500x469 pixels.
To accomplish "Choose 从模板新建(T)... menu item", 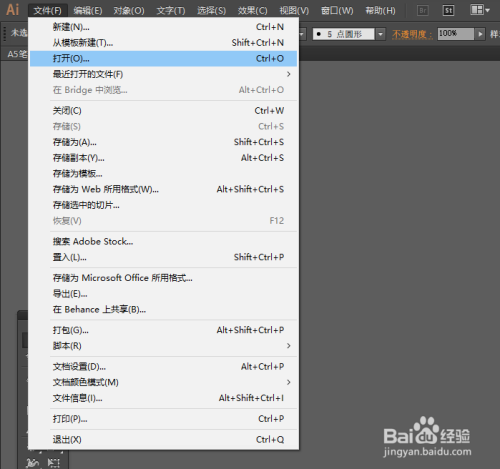I will pos(163,43).
